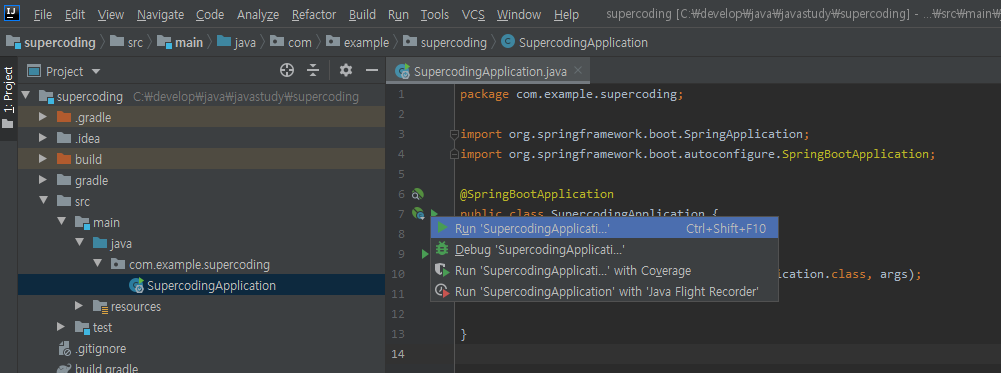
Task: Click the Spring gutter icon on line 7
Action: coord(418,214)
